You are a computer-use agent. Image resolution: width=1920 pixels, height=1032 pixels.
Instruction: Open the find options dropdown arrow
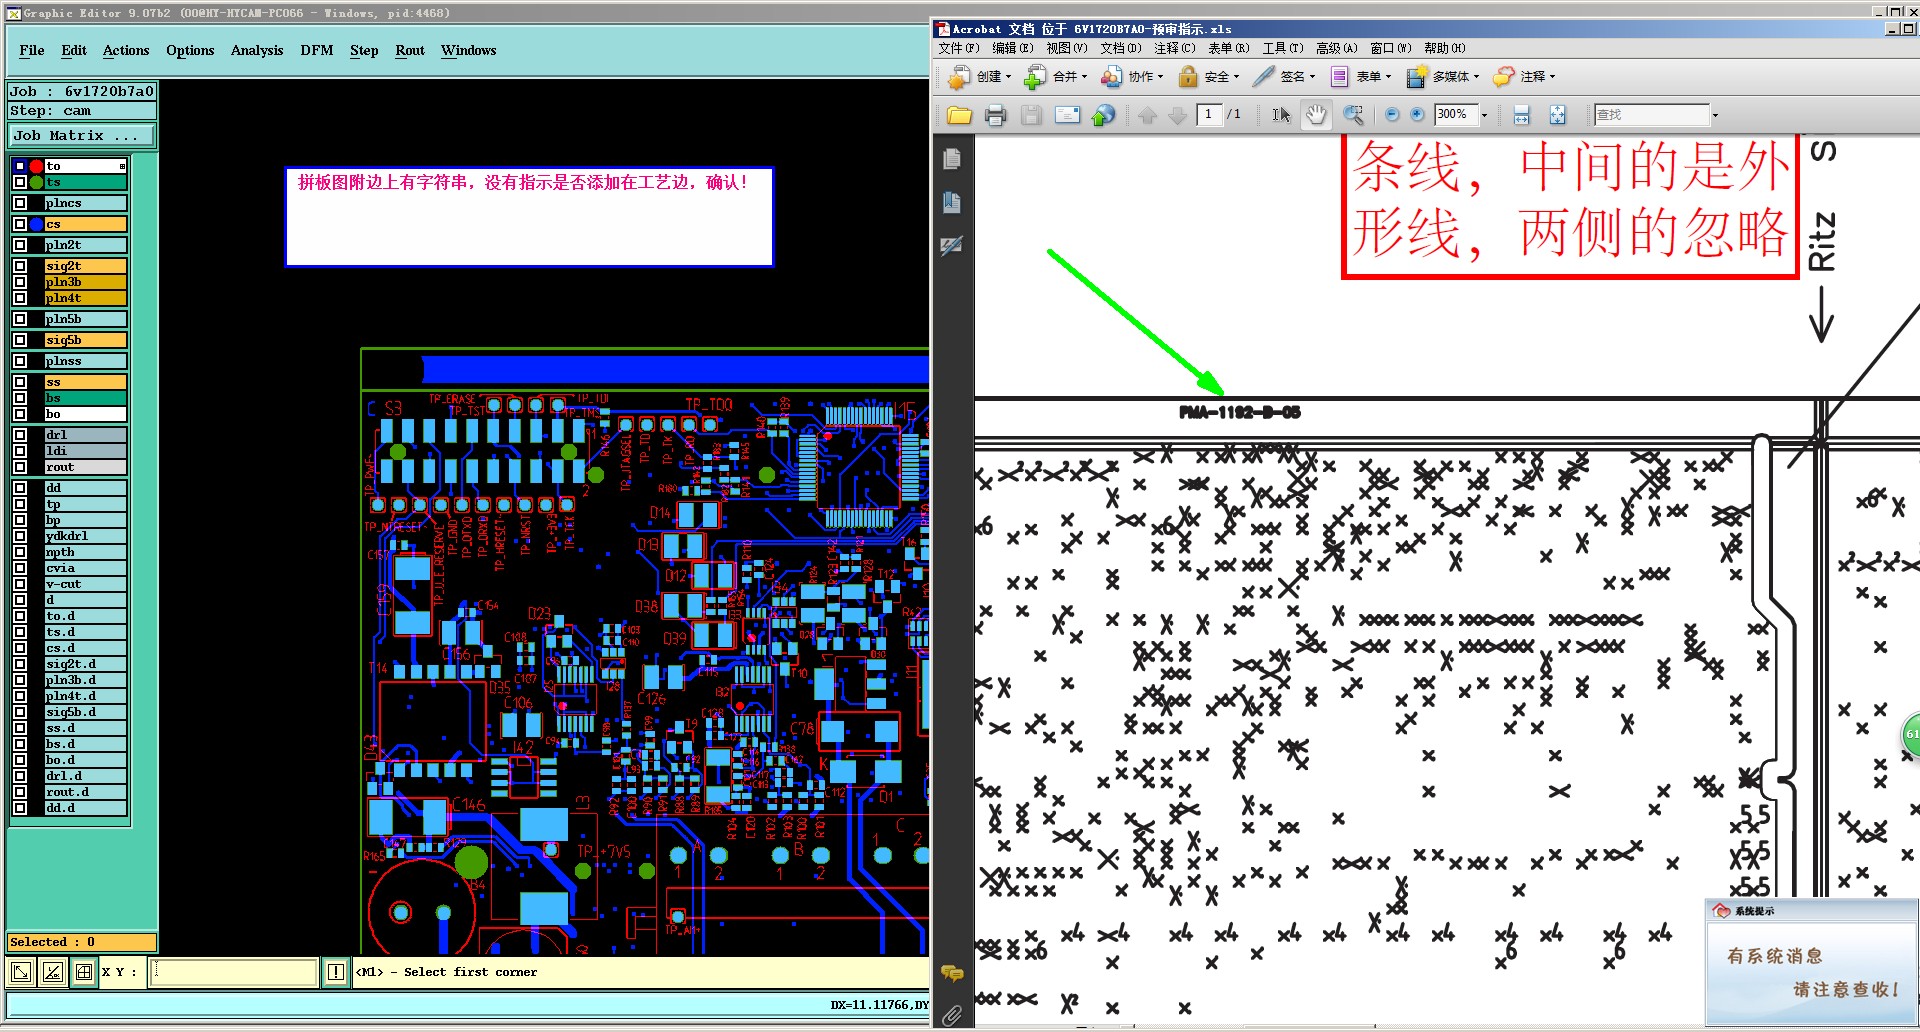click(1715, 115)
